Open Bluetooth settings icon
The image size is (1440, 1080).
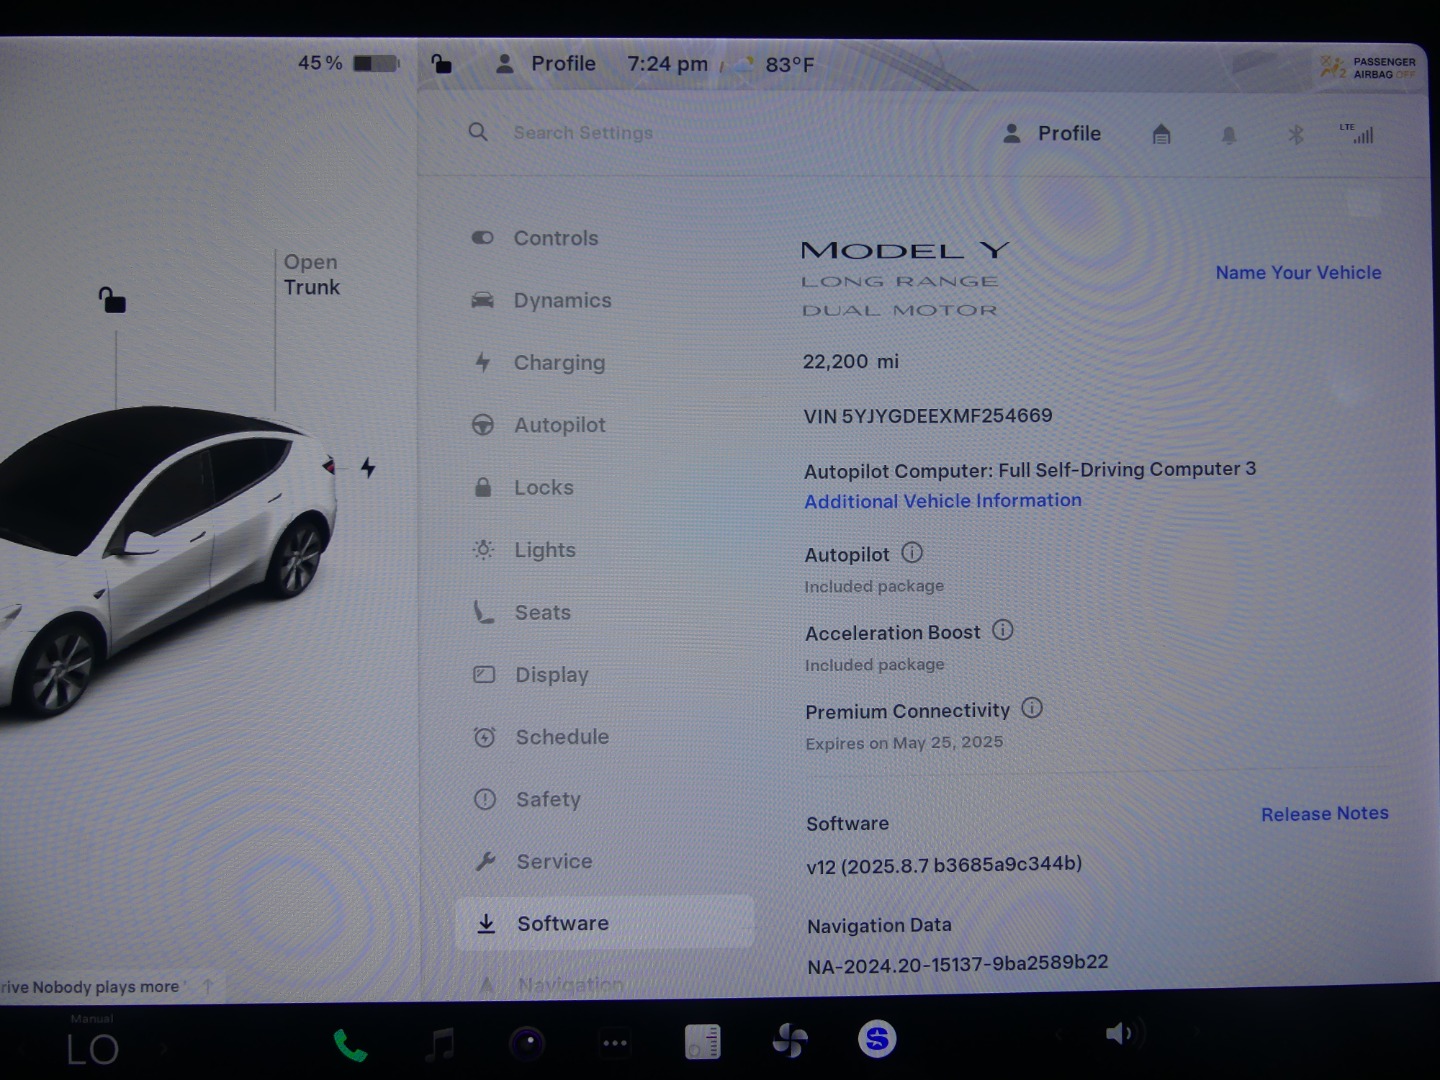[1295, 134]
